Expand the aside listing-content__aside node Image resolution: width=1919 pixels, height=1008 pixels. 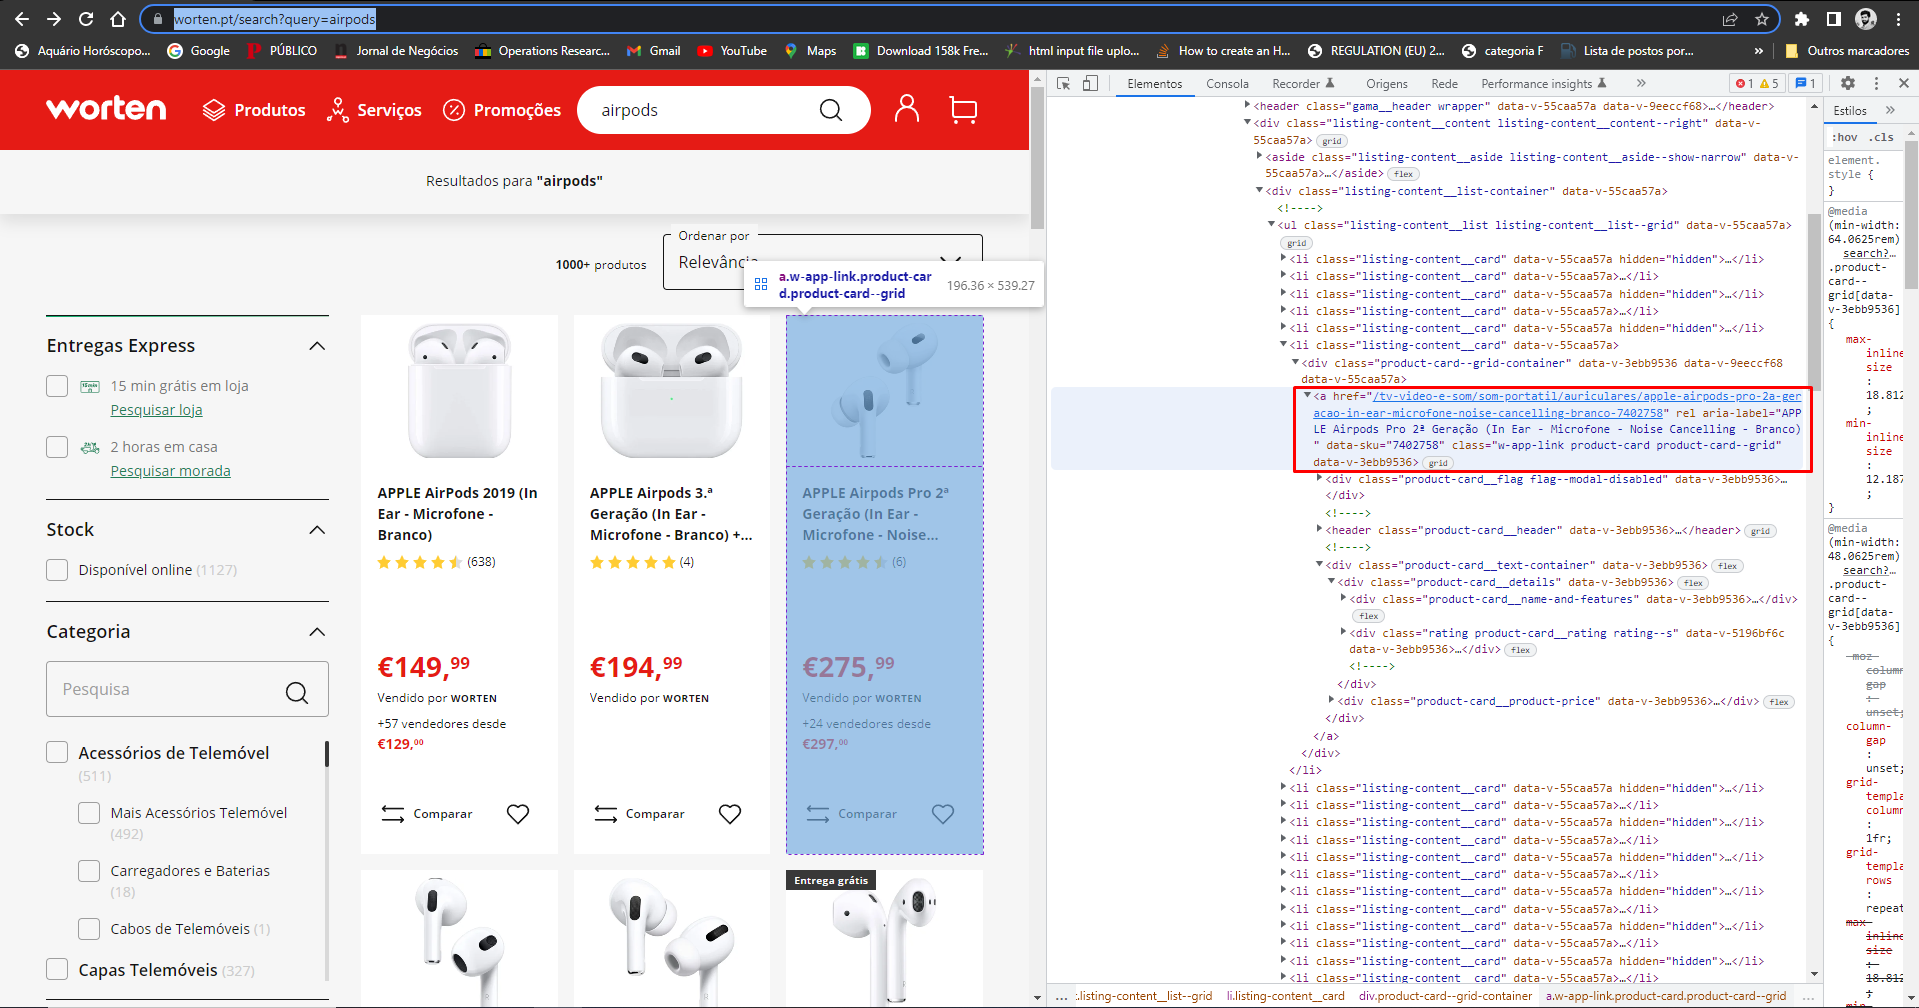click(1259, 156)
